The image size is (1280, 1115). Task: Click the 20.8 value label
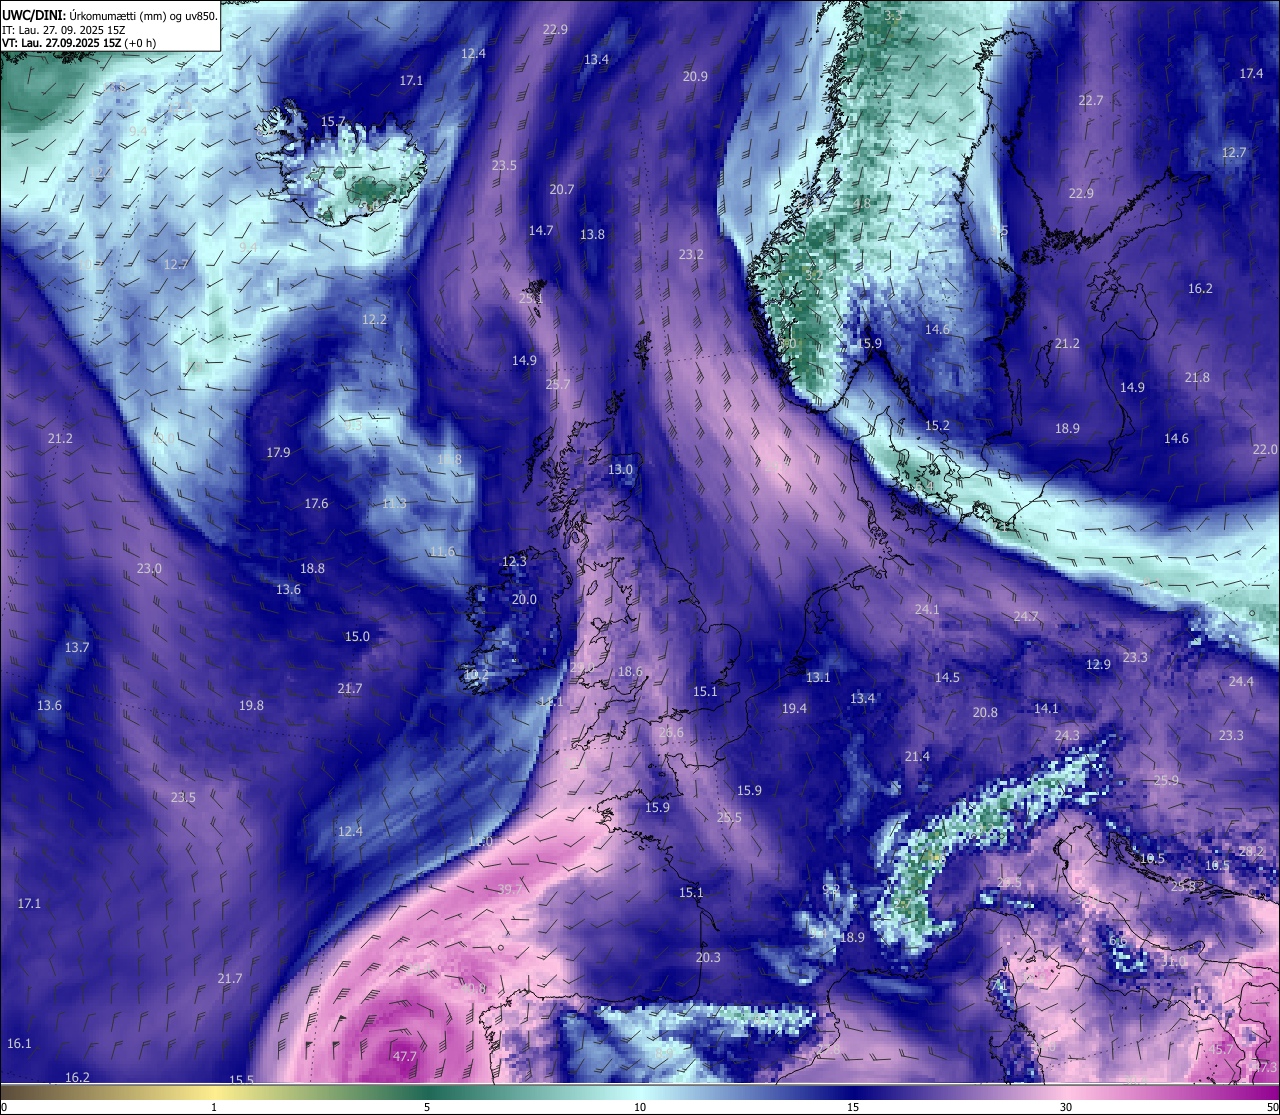(985, 712)
